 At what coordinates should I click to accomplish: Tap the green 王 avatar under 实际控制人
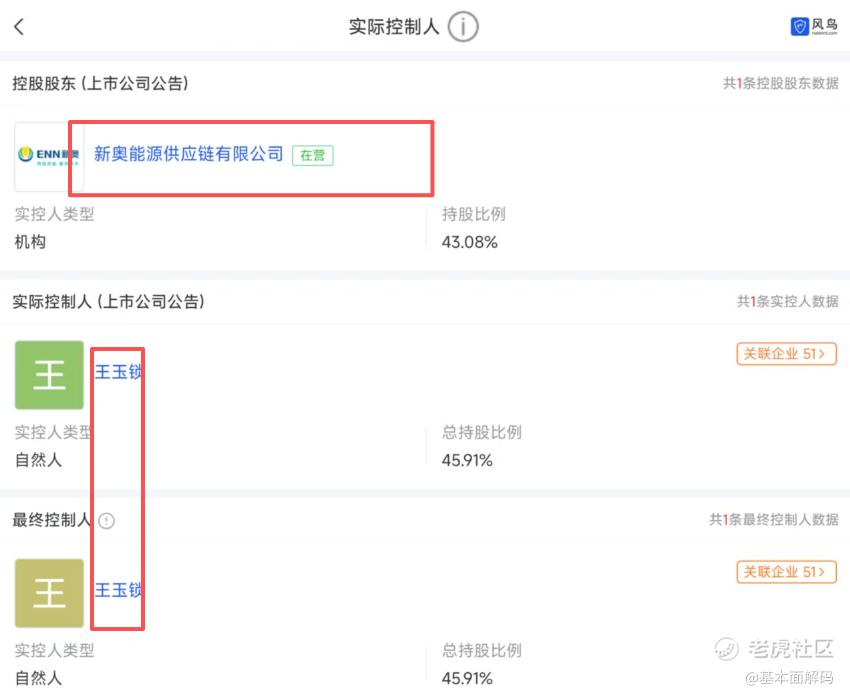coord(49,375)
